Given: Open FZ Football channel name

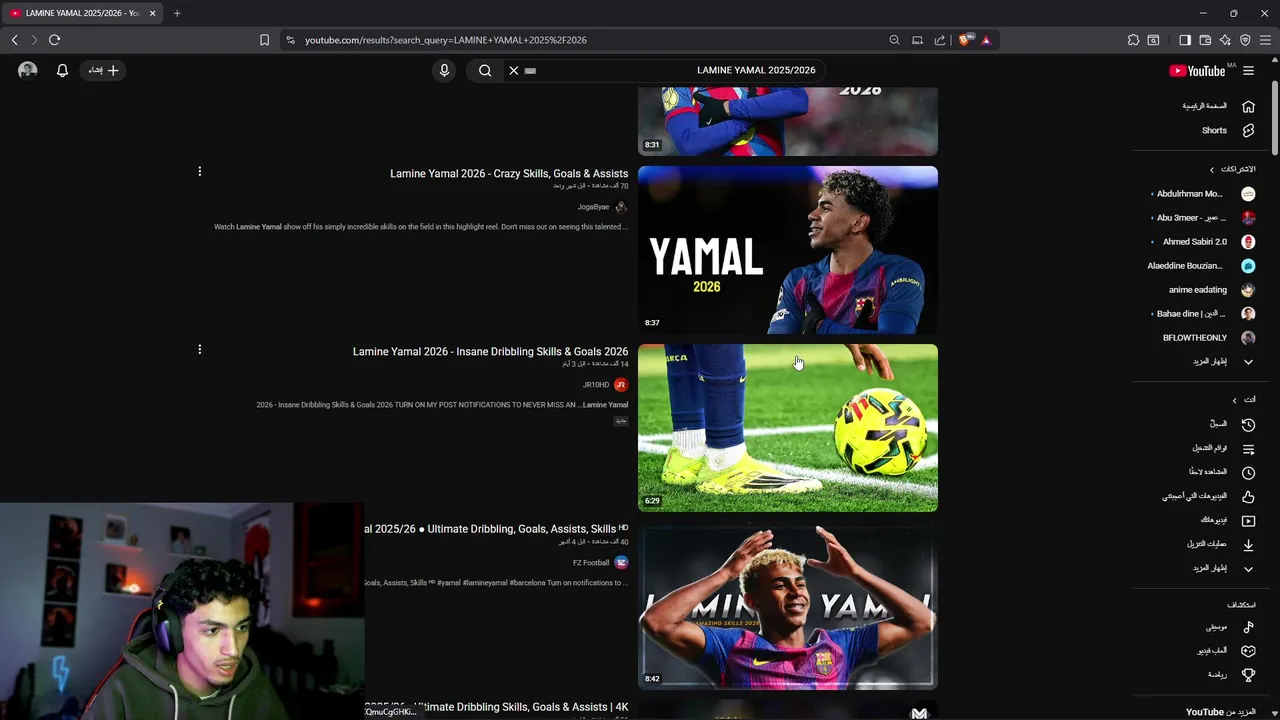Looking at the screenshot, I should pos(591,563).
